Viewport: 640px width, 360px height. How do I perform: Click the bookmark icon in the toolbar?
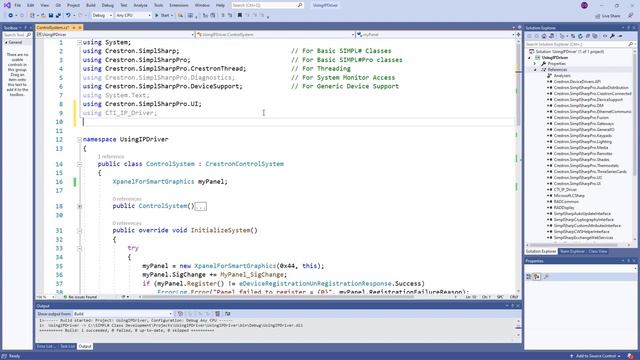240,16
